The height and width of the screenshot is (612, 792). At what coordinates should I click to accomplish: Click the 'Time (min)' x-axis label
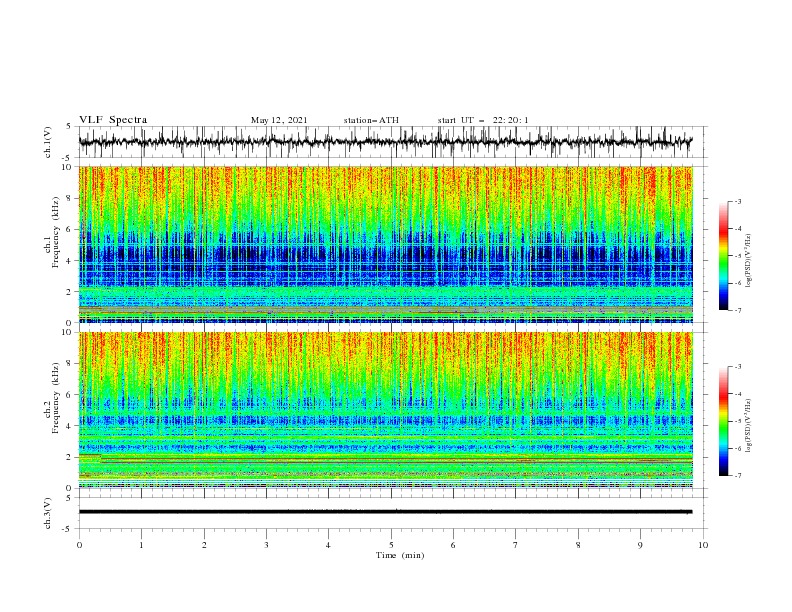tap(400, 555)
